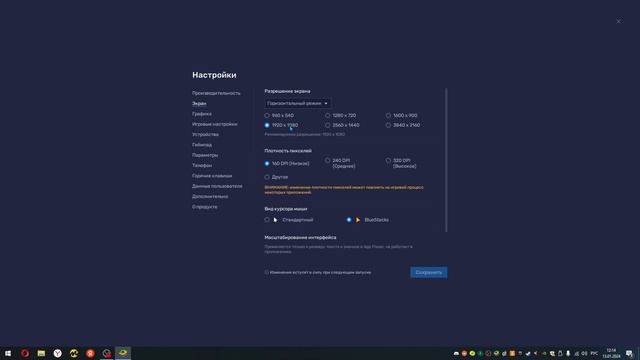Click the microphone tray icon

(568, 353)
